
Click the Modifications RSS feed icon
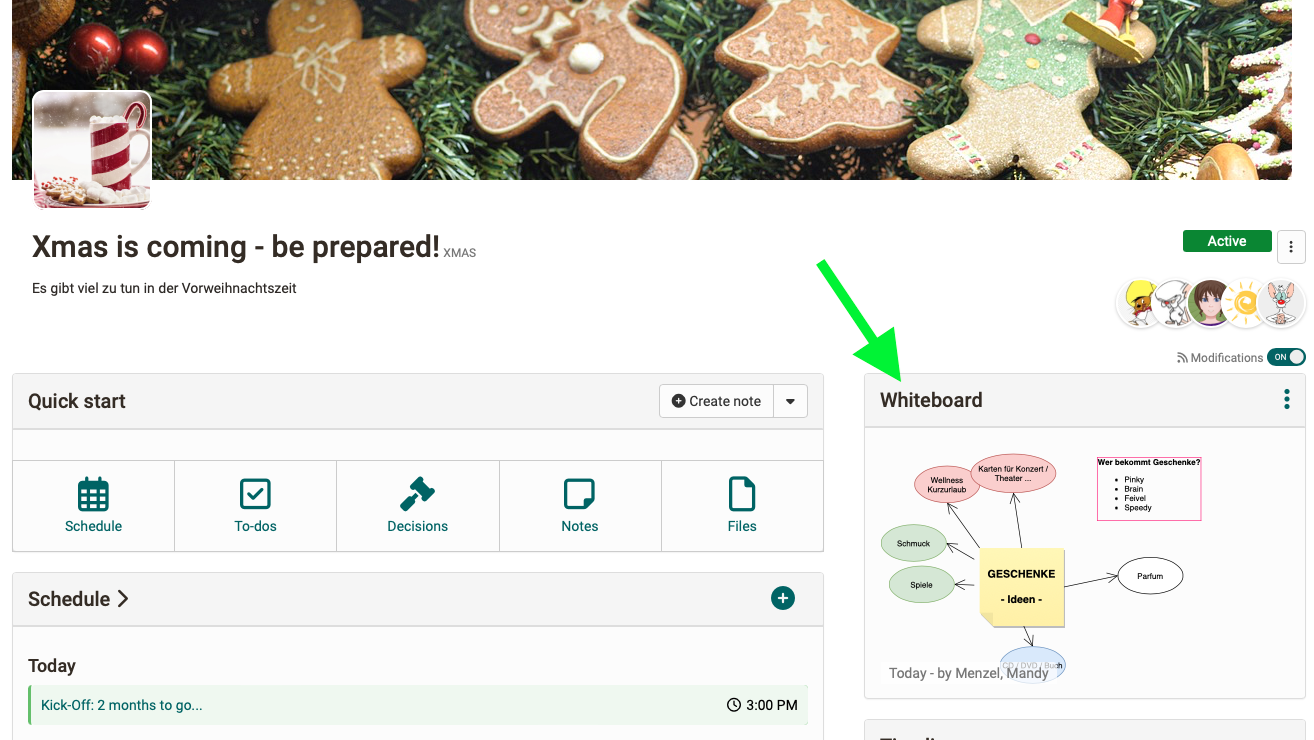tap(1182, 358)
